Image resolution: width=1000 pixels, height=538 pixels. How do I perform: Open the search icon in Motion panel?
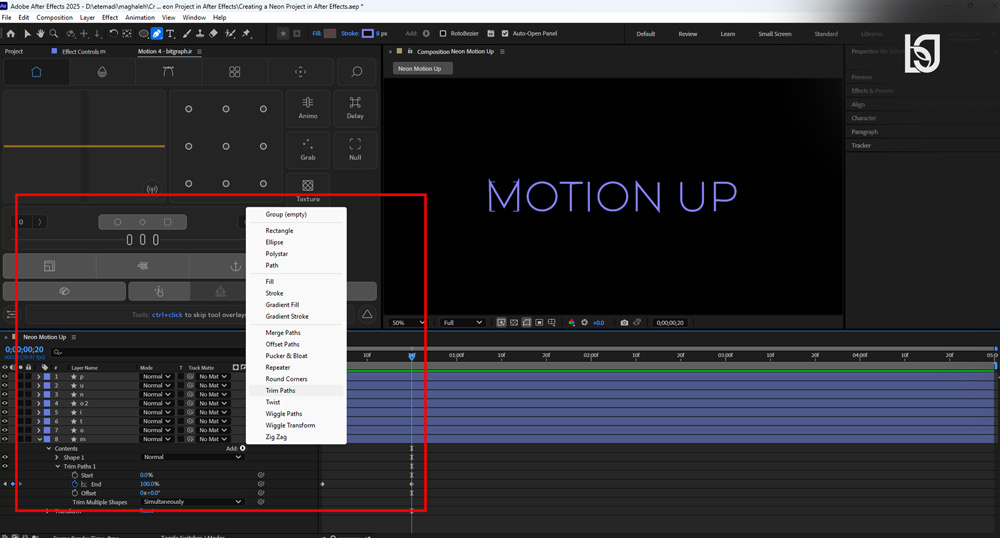tap(357, 72)
